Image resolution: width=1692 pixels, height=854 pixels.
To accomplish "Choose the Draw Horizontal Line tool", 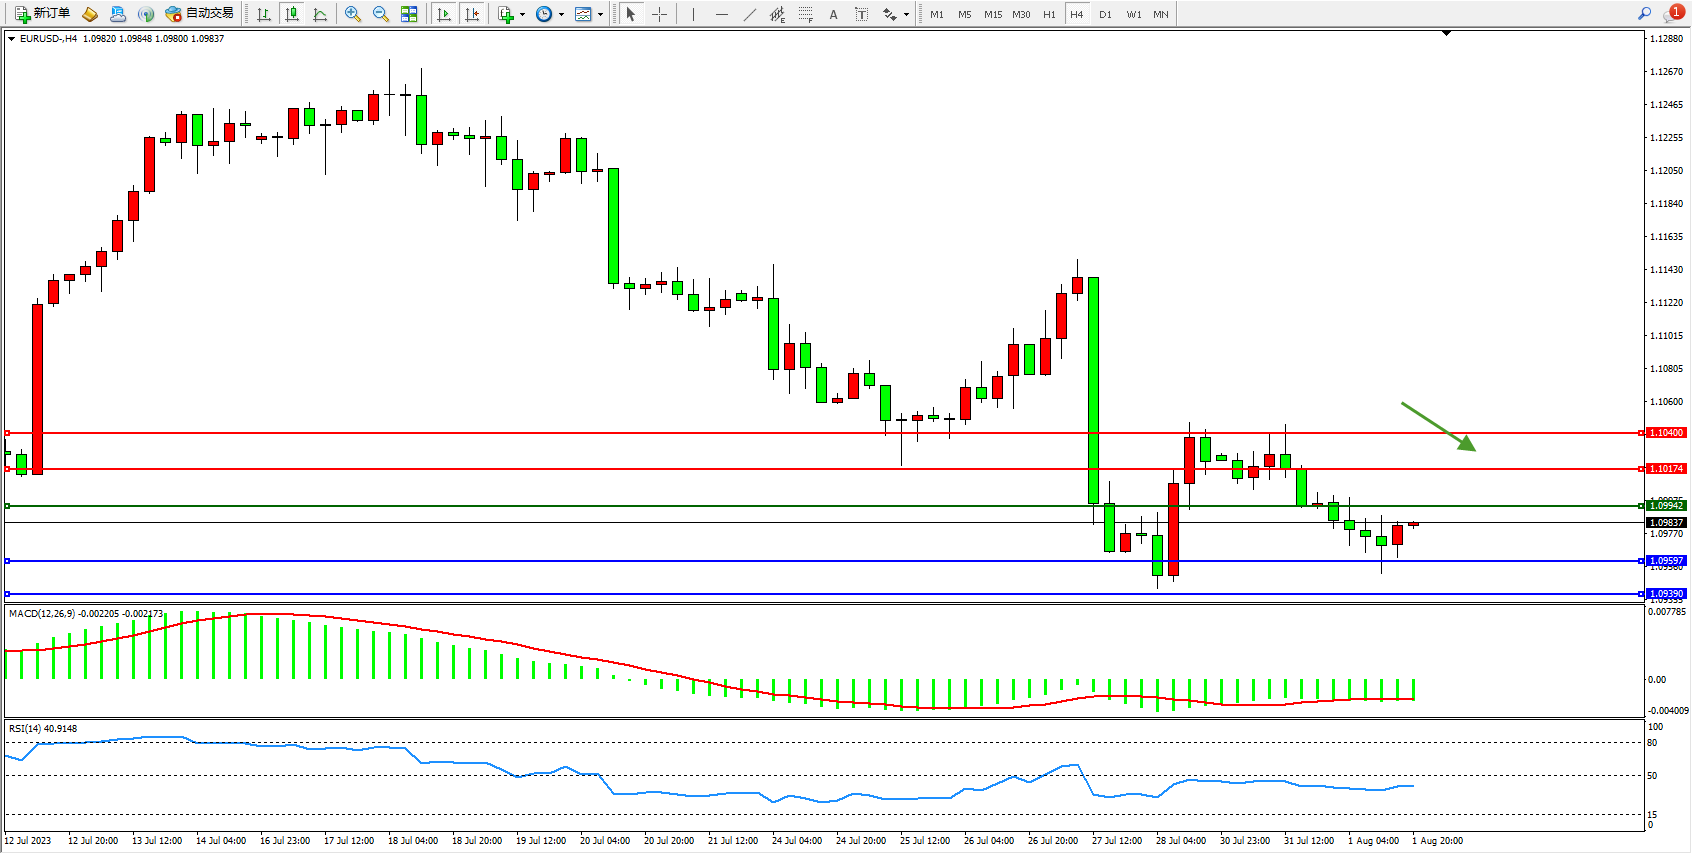I will [721, 14].
